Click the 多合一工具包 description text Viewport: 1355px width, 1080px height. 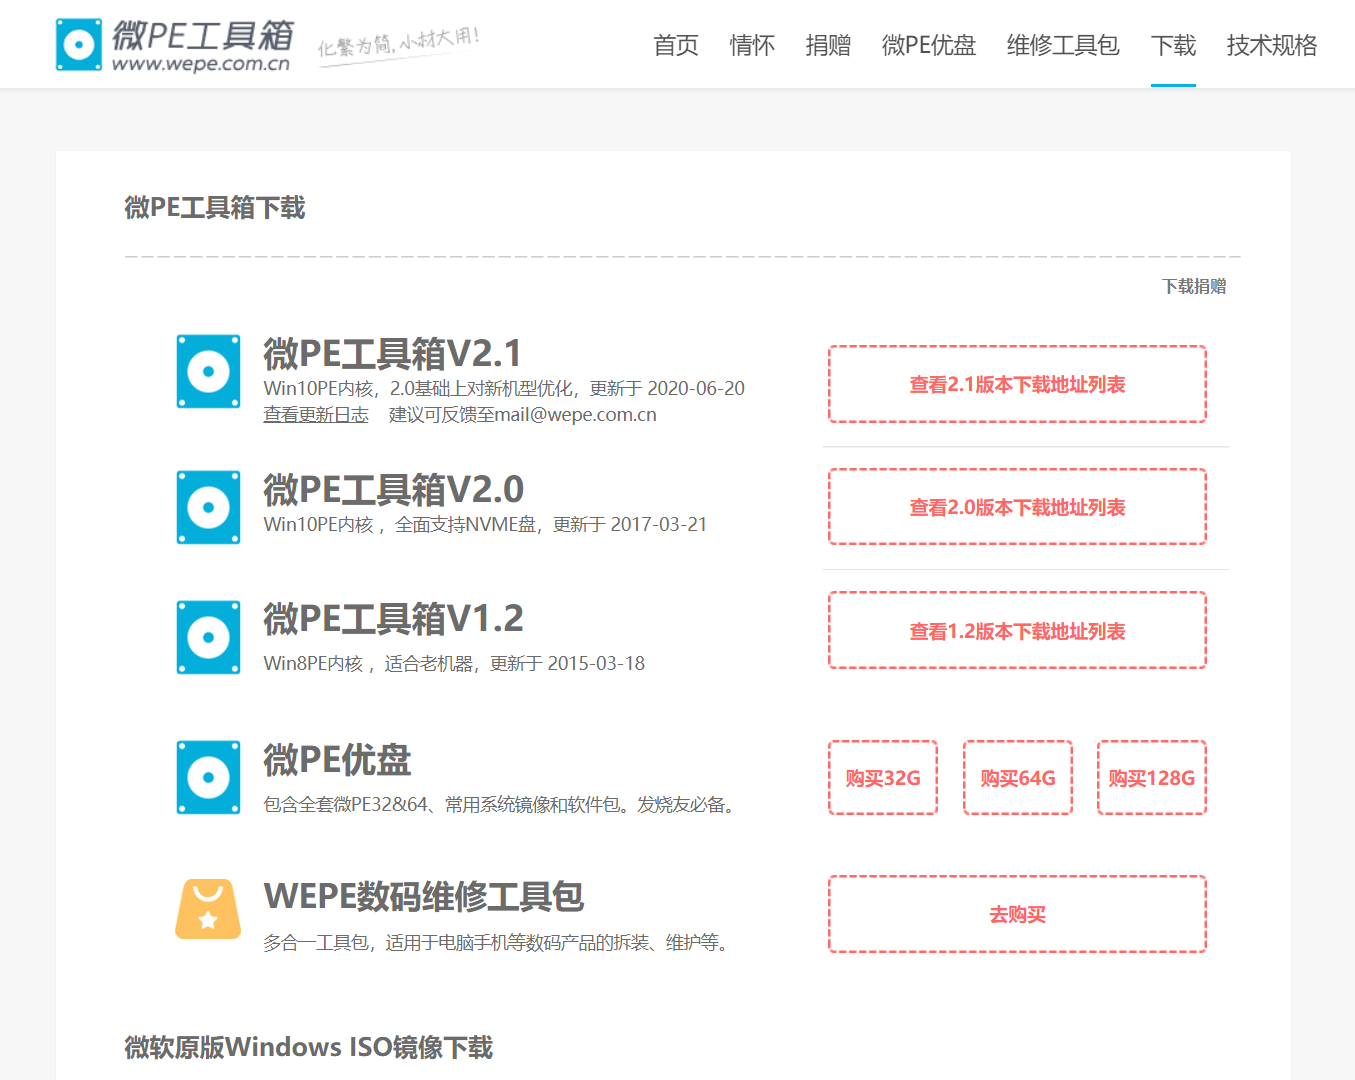[498, 942]
